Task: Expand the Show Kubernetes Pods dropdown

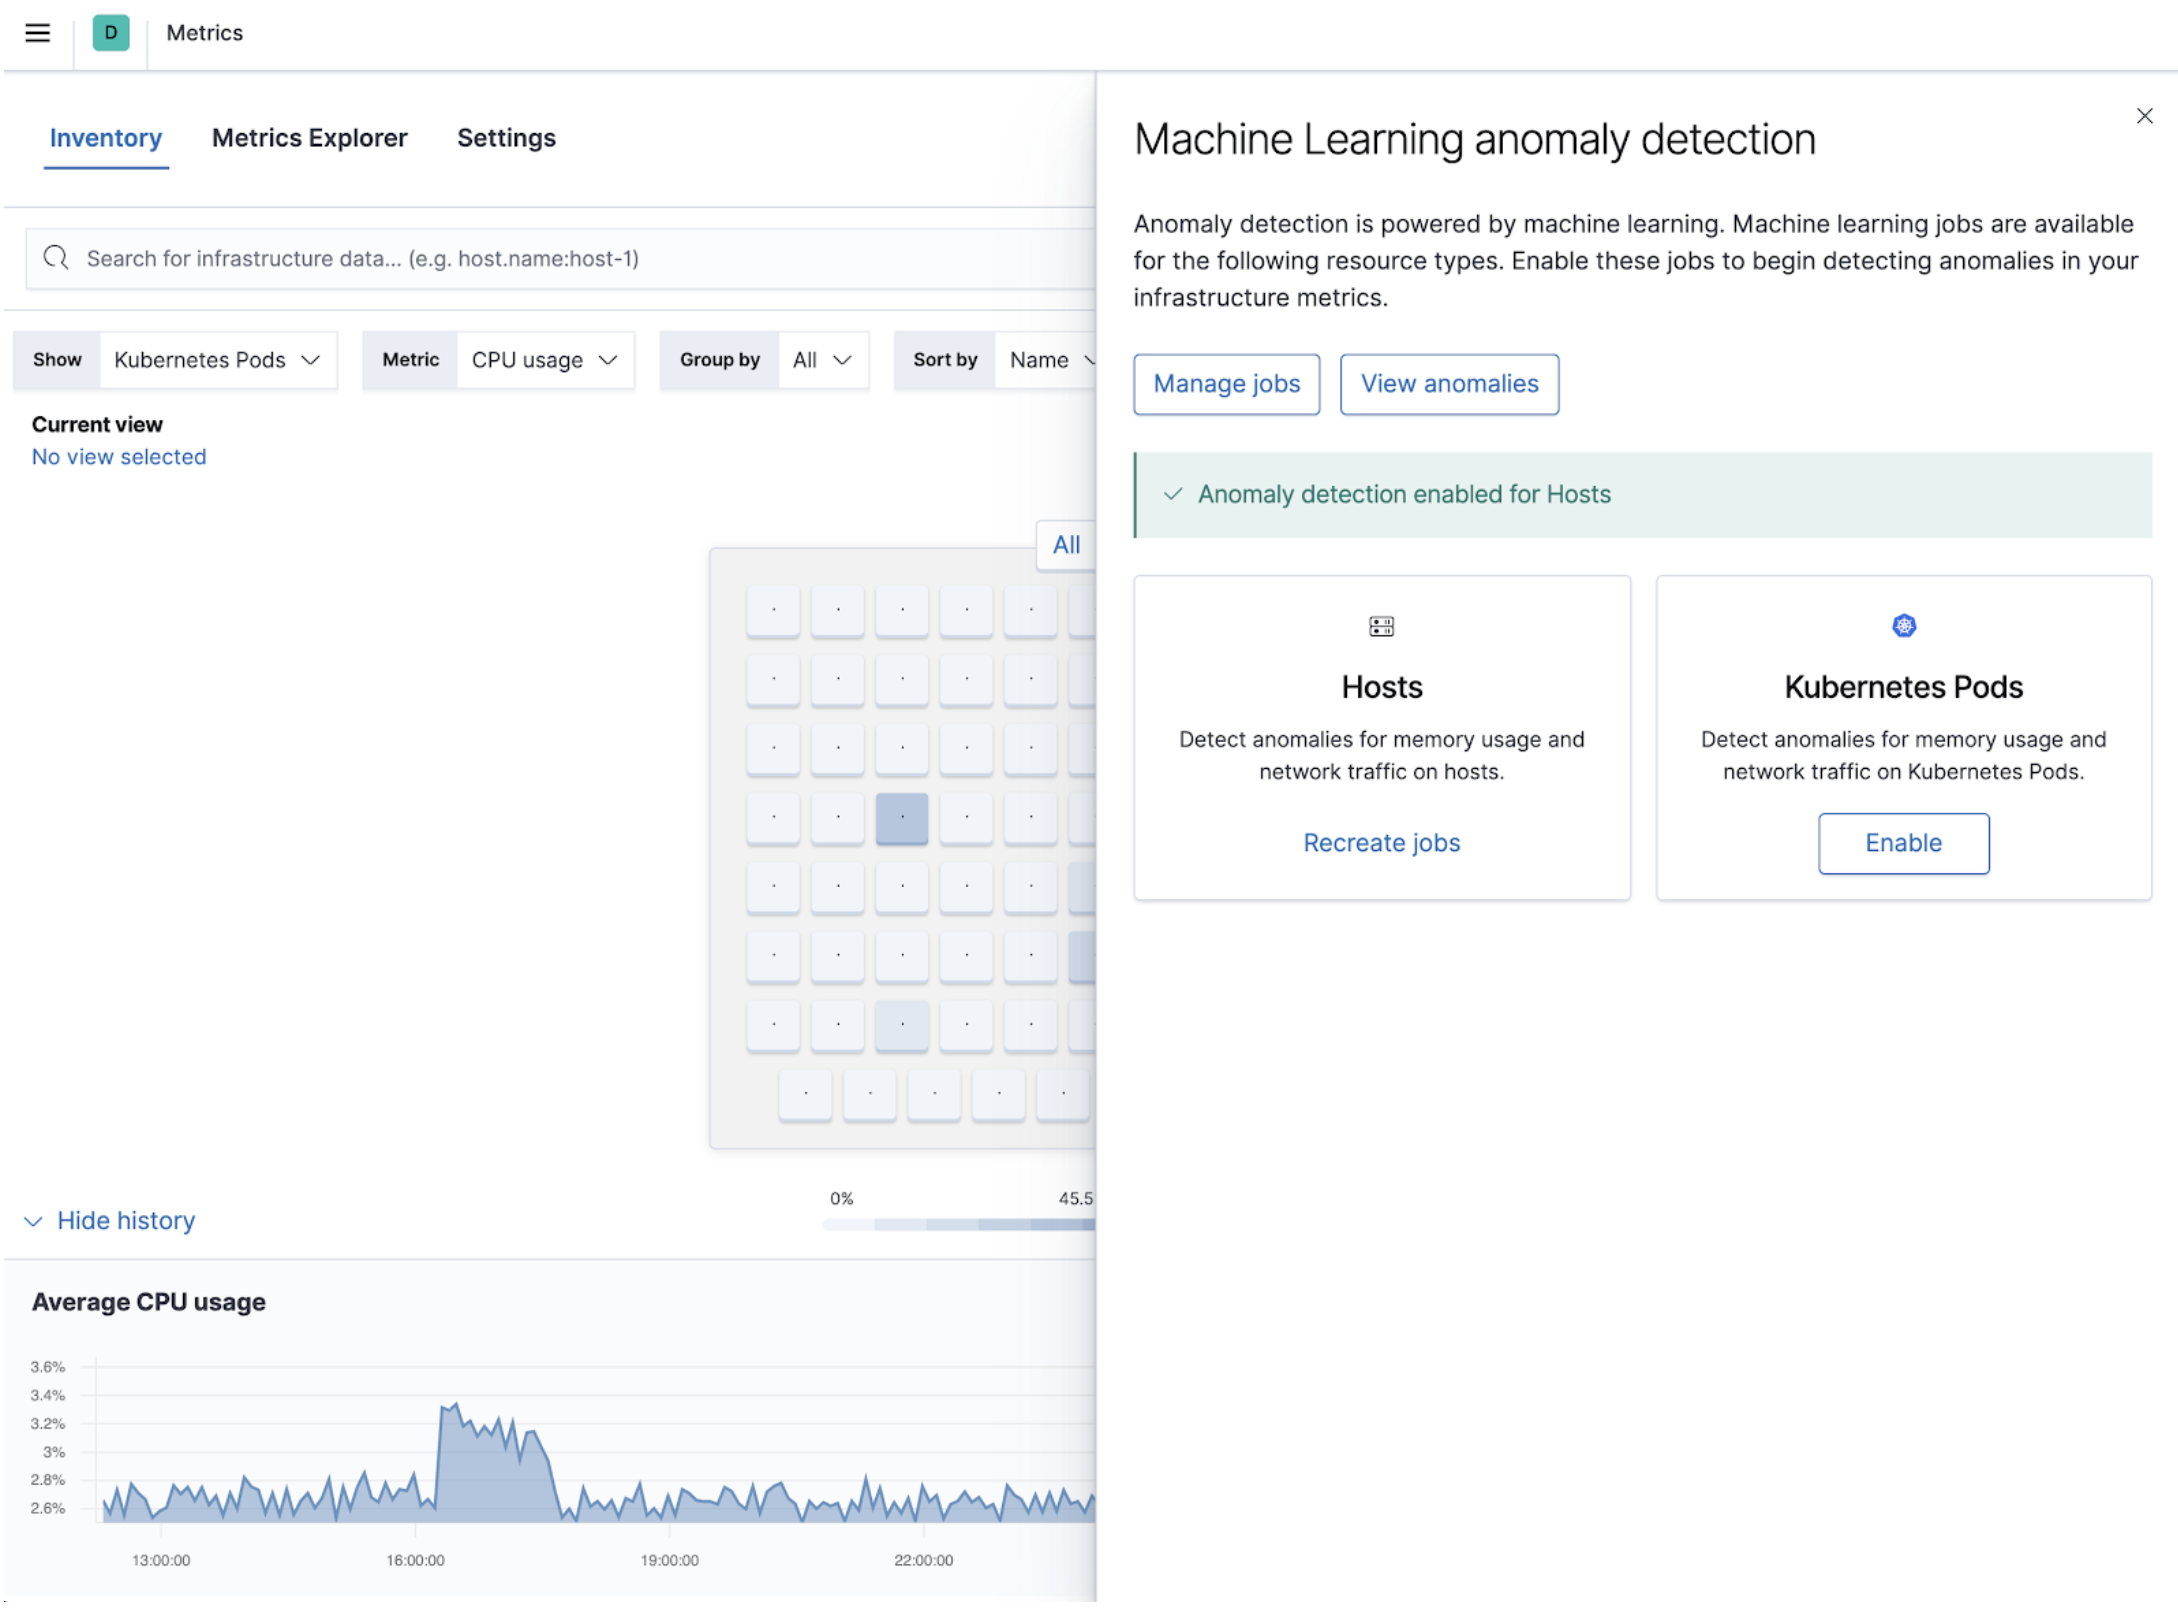Action: (216, 357)
